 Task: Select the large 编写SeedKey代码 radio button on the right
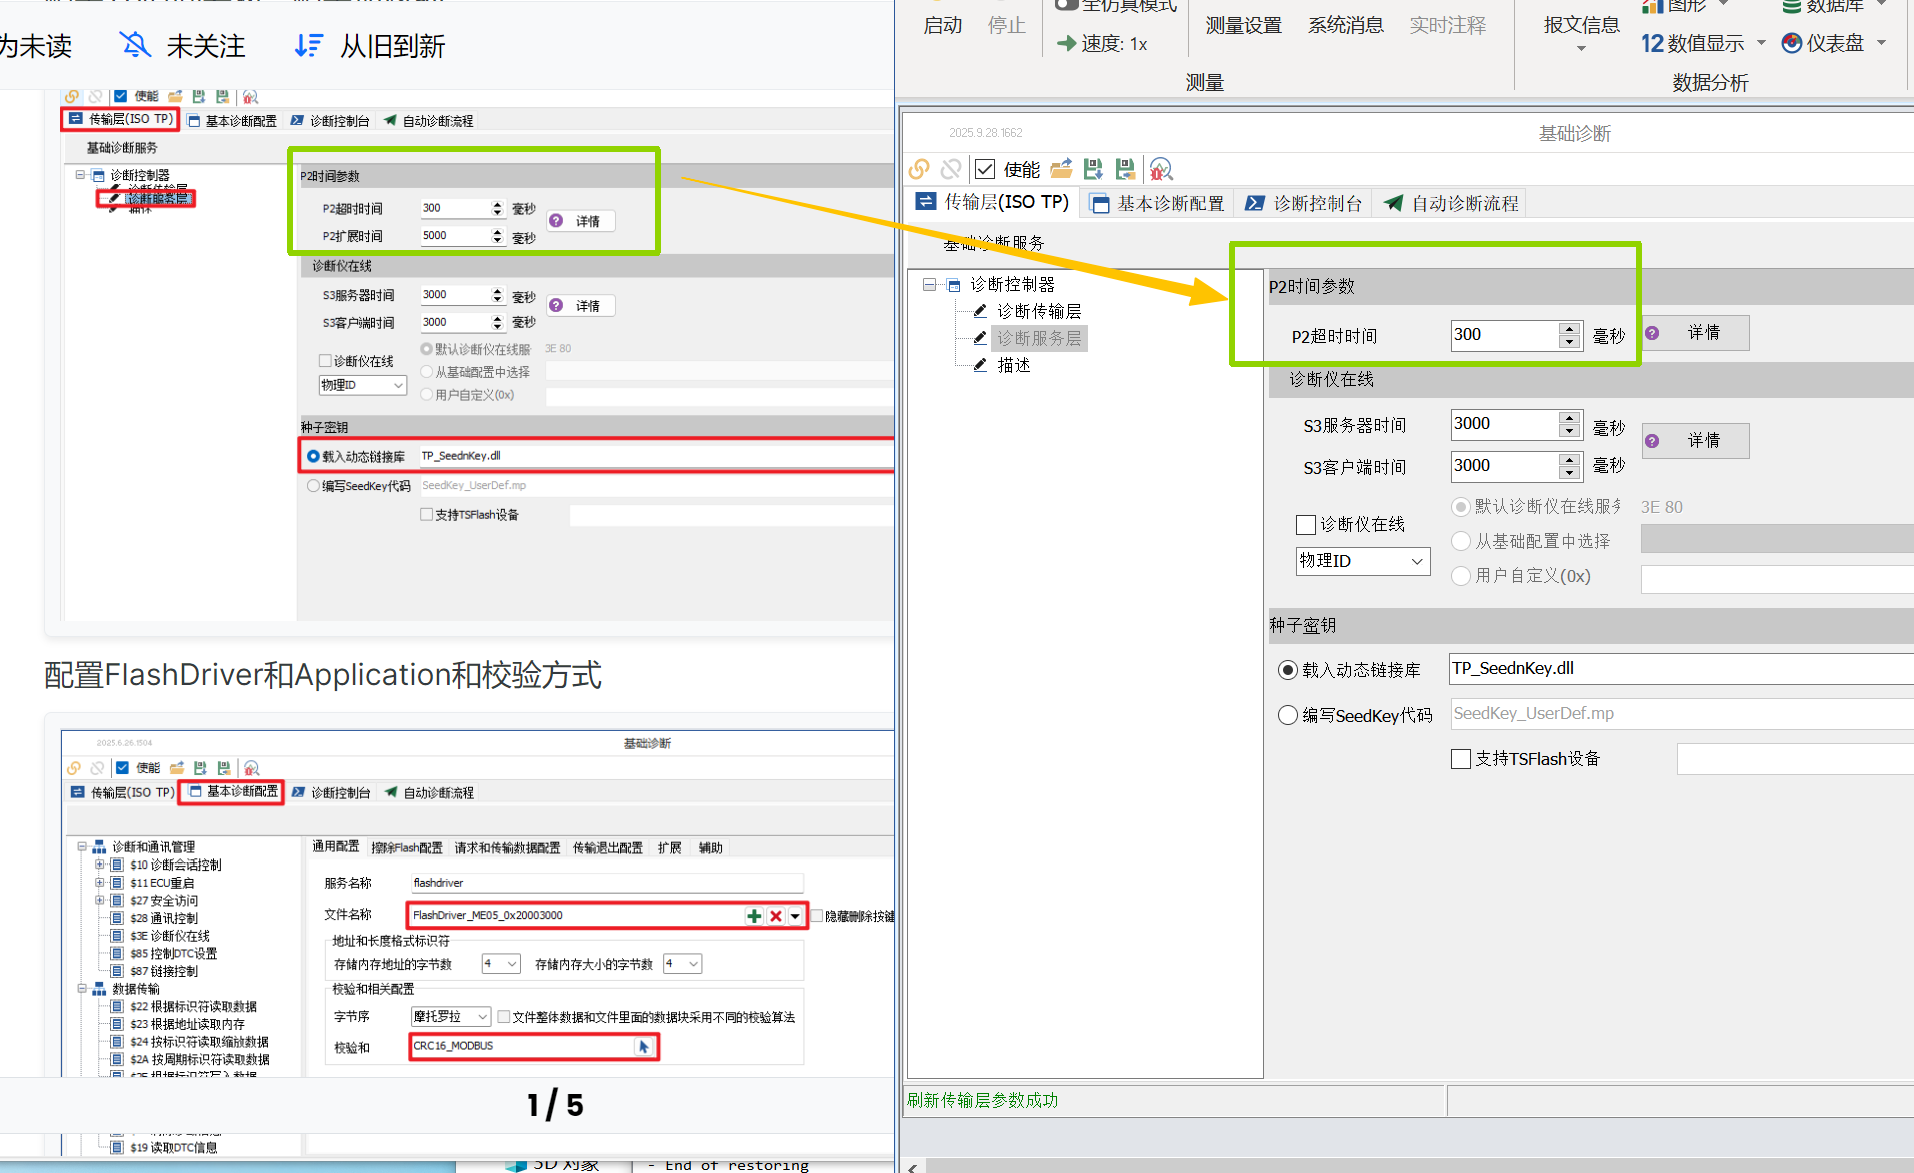pos(1288,715)
